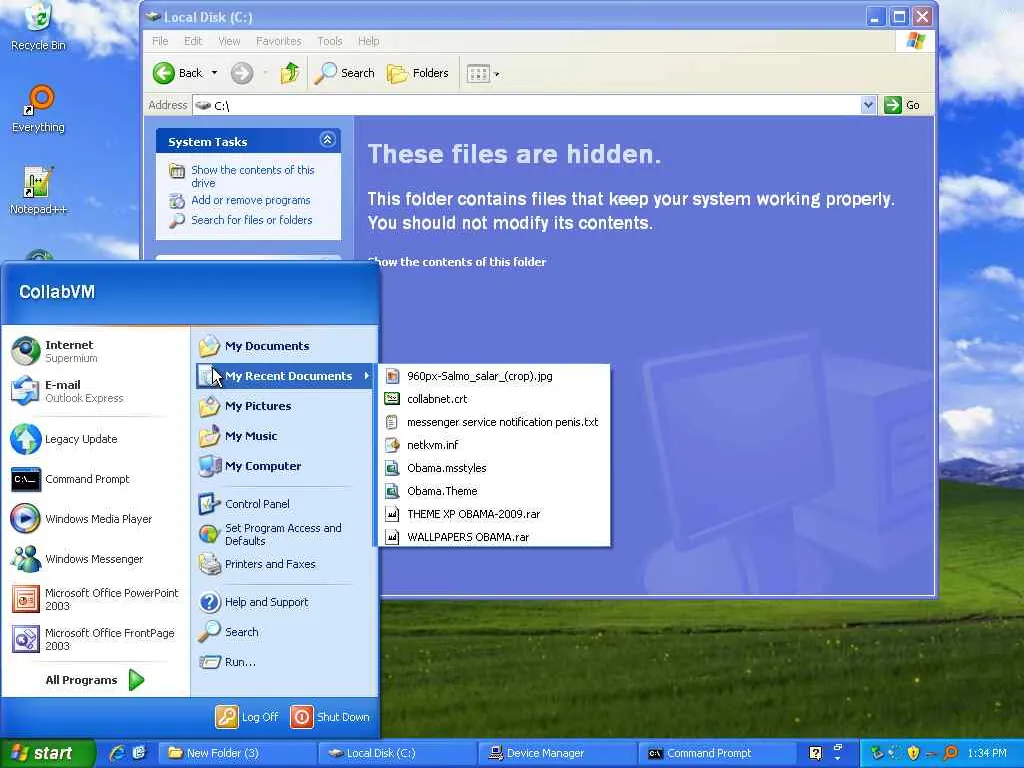Open Obama.Theme recent document
Image resolution: width=1024 pixels, height=768 pixels.
pyautogui.click(x=494, y=491)
